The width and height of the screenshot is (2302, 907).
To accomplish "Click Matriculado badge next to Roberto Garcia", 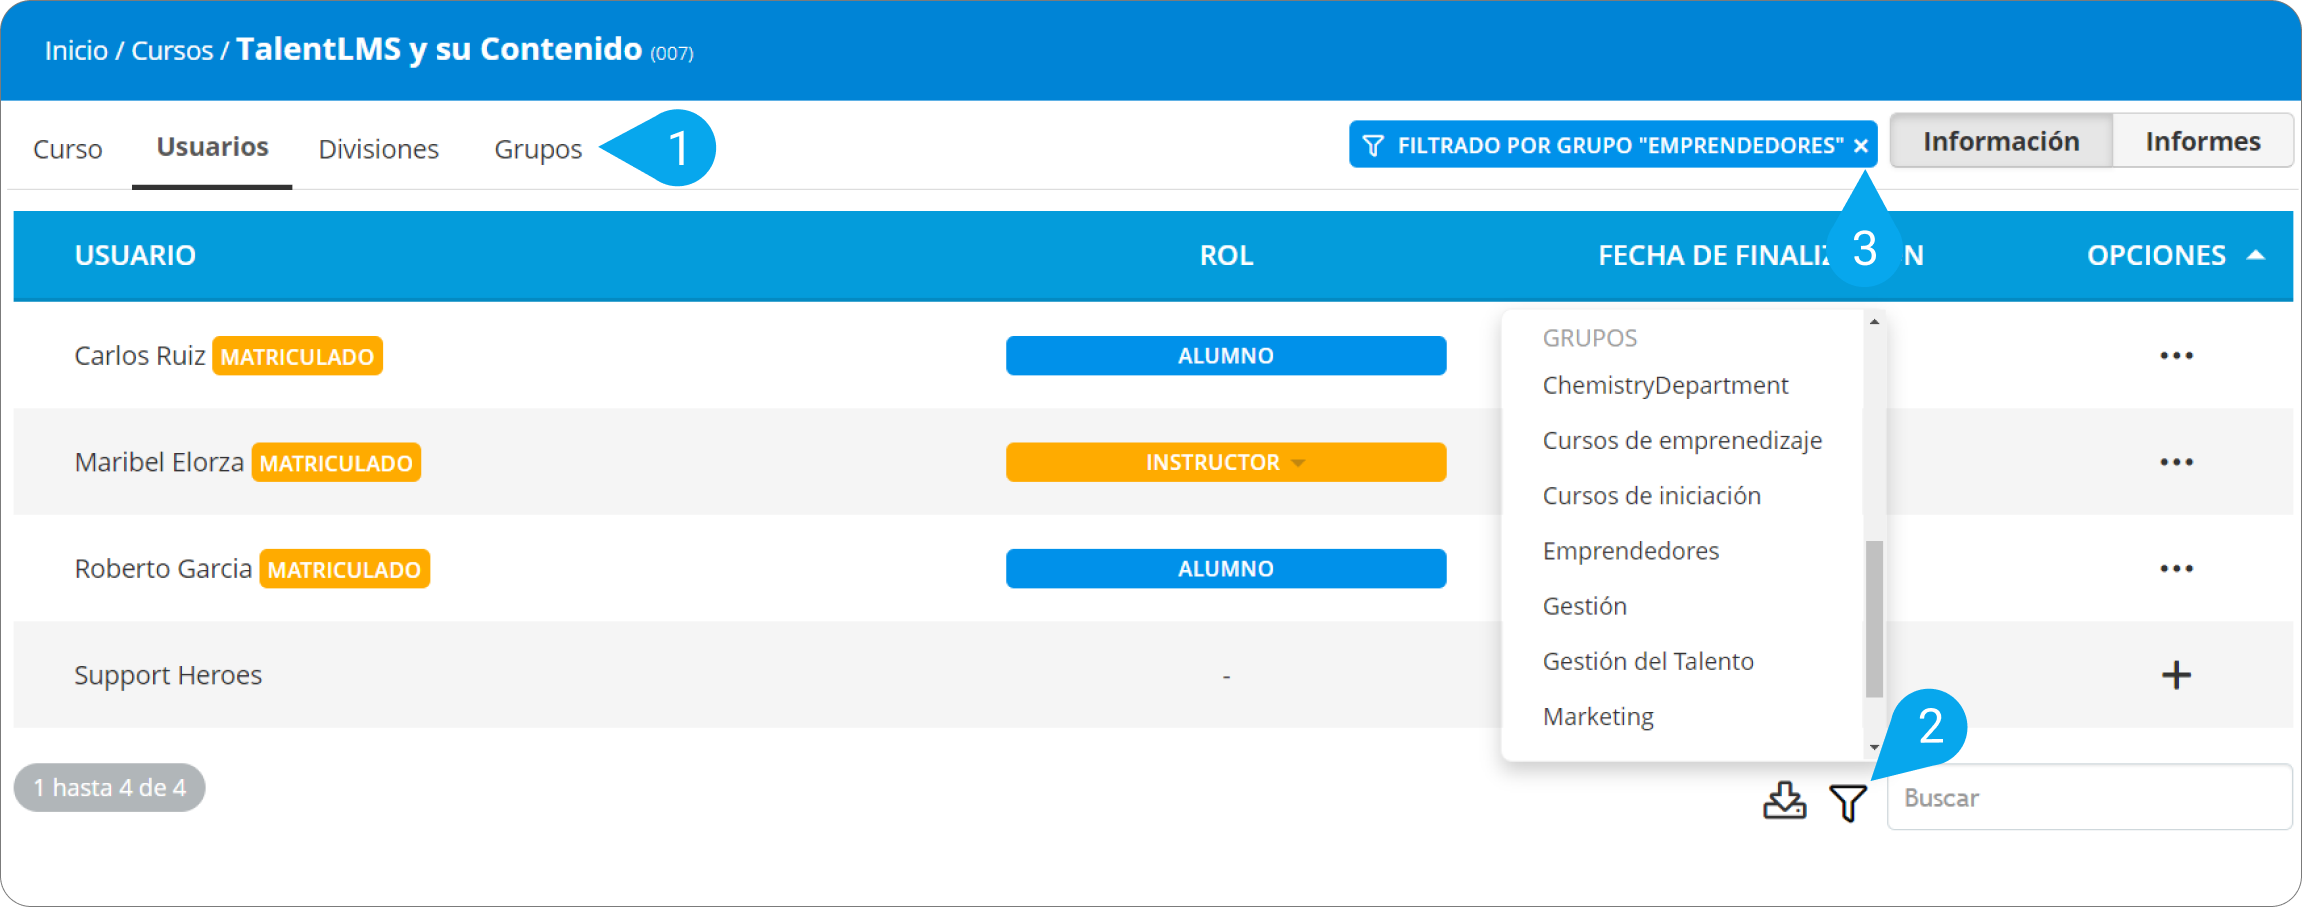I will coord(344,569).
